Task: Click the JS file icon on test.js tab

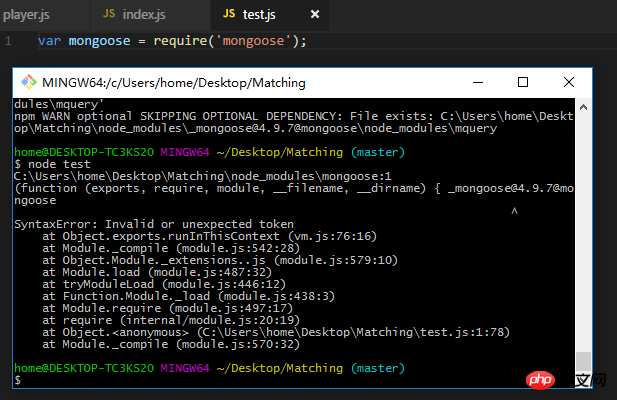Action: [229, 14]
